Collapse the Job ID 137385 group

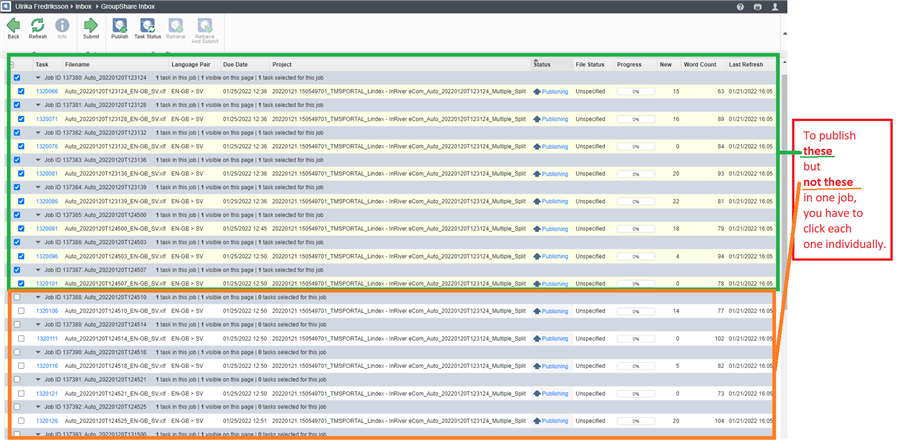coord(38,215)
